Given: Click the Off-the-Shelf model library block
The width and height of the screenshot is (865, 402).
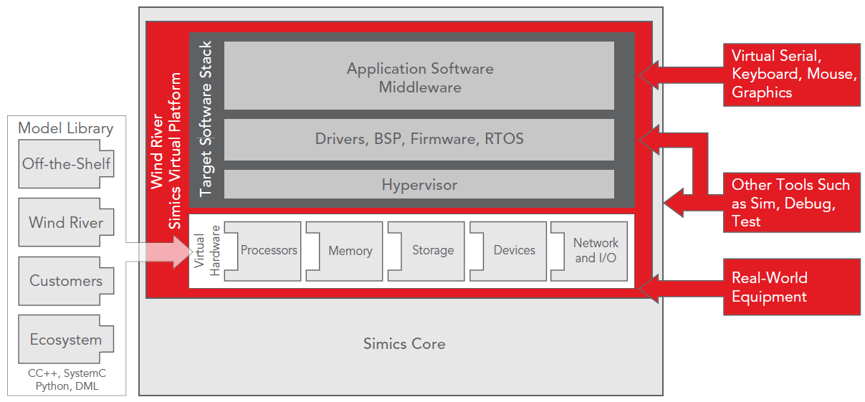Looking at the screenshot, I should tap(65, 163).
